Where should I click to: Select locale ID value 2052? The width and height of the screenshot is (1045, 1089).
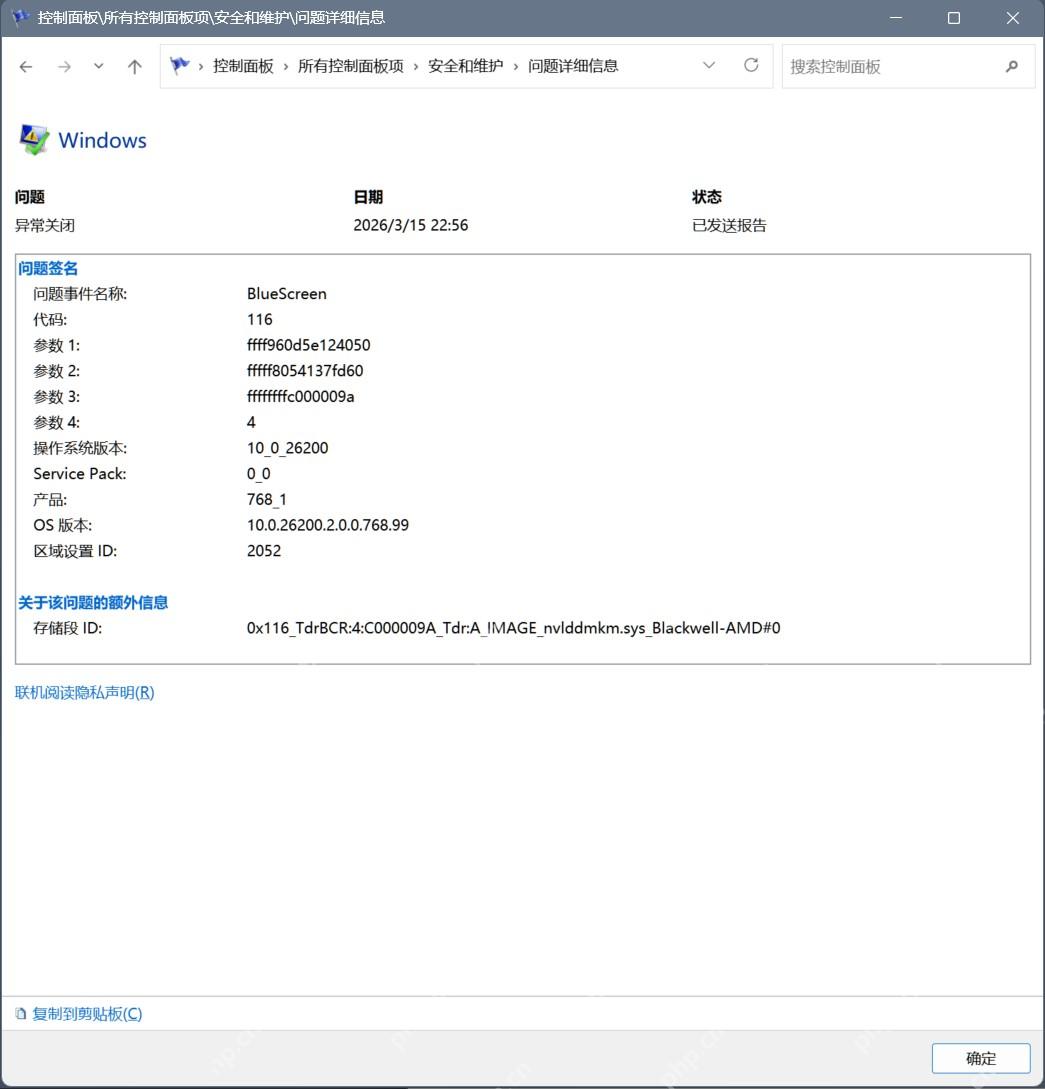tap(264, 551)
